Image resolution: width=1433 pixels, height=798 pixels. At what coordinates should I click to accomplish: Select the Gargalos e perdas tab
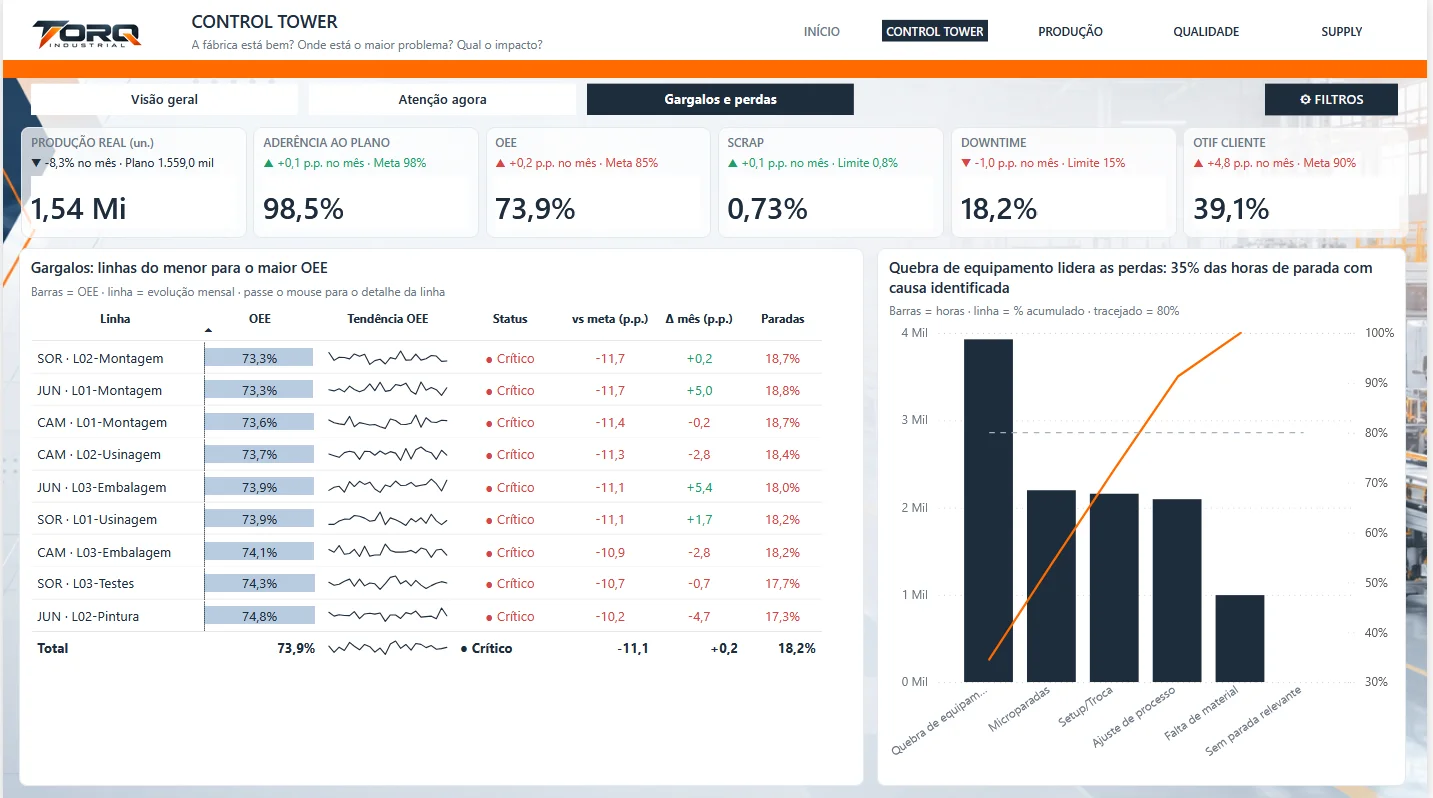(720, 99)
